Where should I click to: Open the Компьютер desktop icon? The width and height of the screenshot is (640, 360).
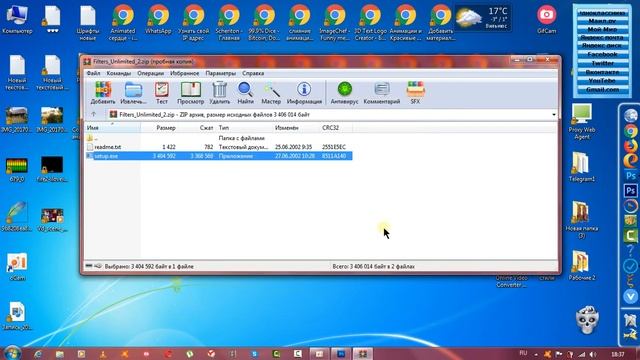(x=17, y=20)
